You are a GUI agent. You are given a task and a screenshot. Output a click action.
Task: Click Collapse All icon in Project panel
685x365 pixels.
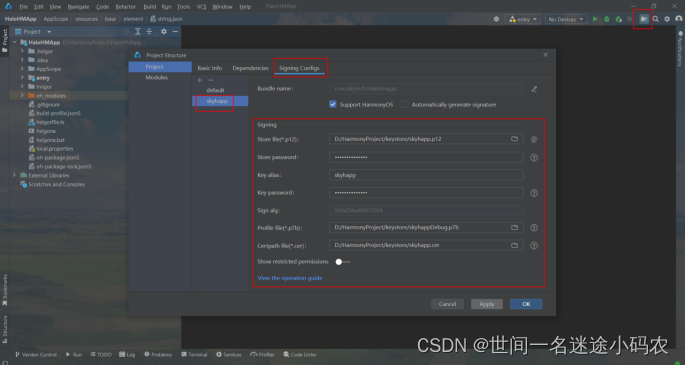point(149,31)
